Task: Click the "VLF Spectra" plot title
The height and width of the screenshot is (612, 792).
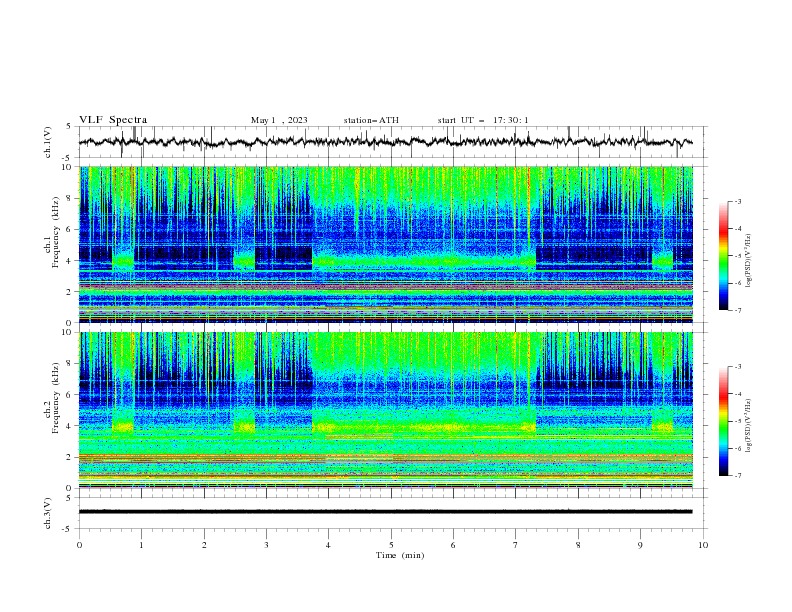Action: [x=113, y=120]
